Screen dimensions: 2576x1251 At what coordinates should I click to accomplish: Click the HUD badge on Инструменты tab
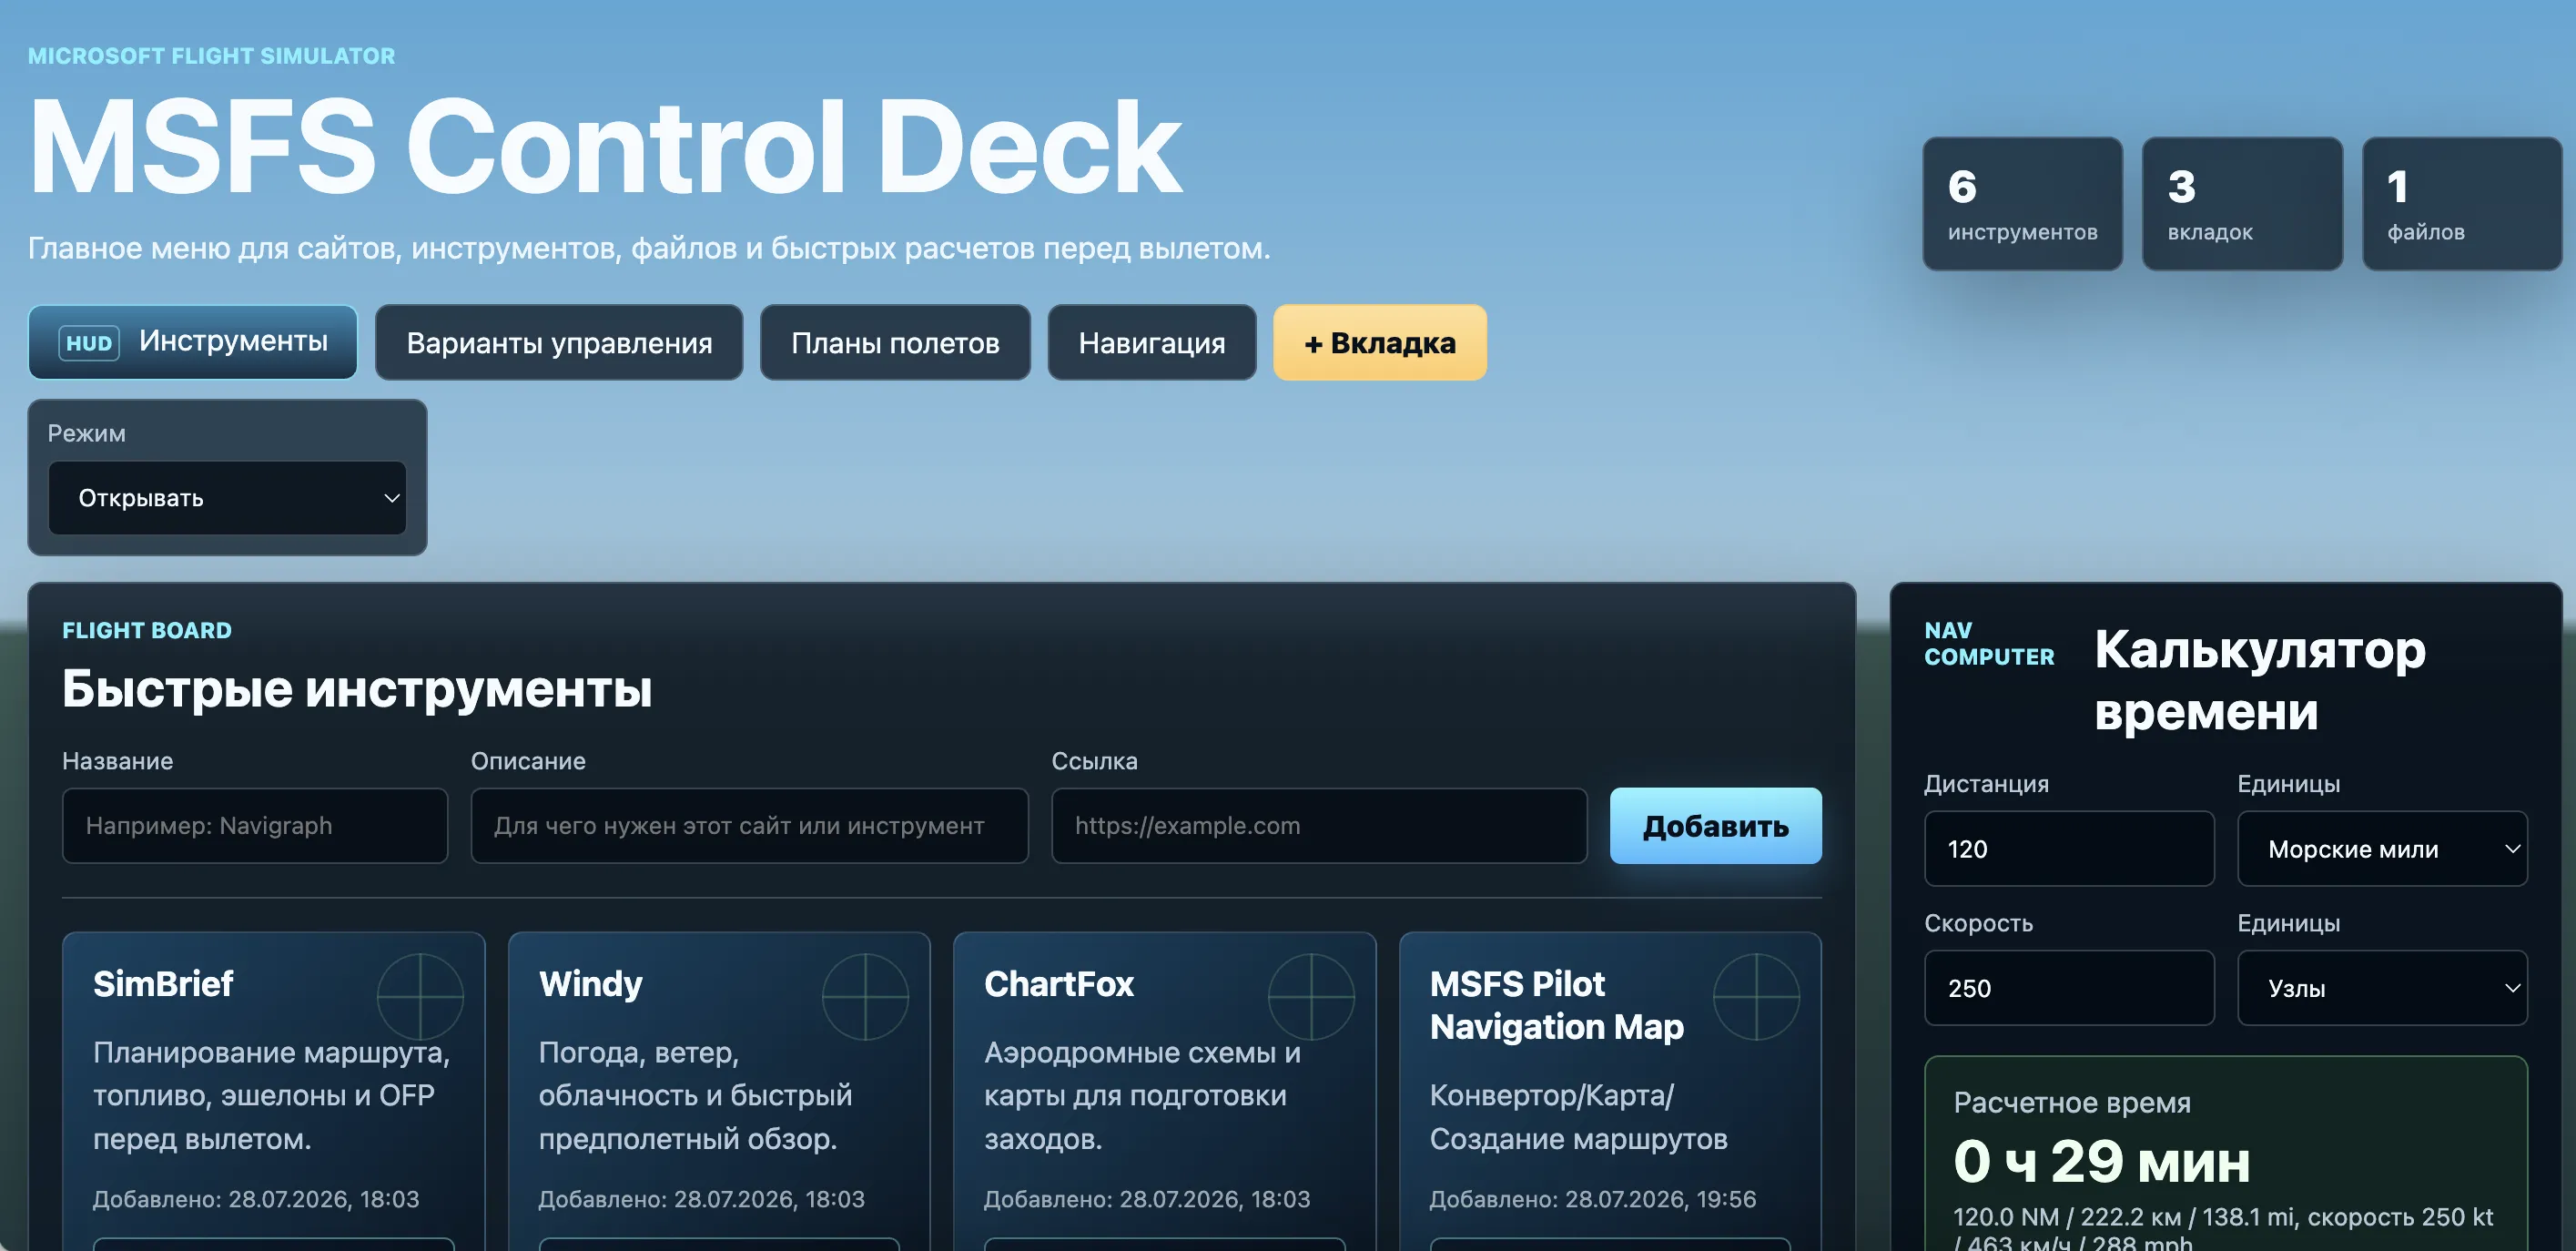89,343
